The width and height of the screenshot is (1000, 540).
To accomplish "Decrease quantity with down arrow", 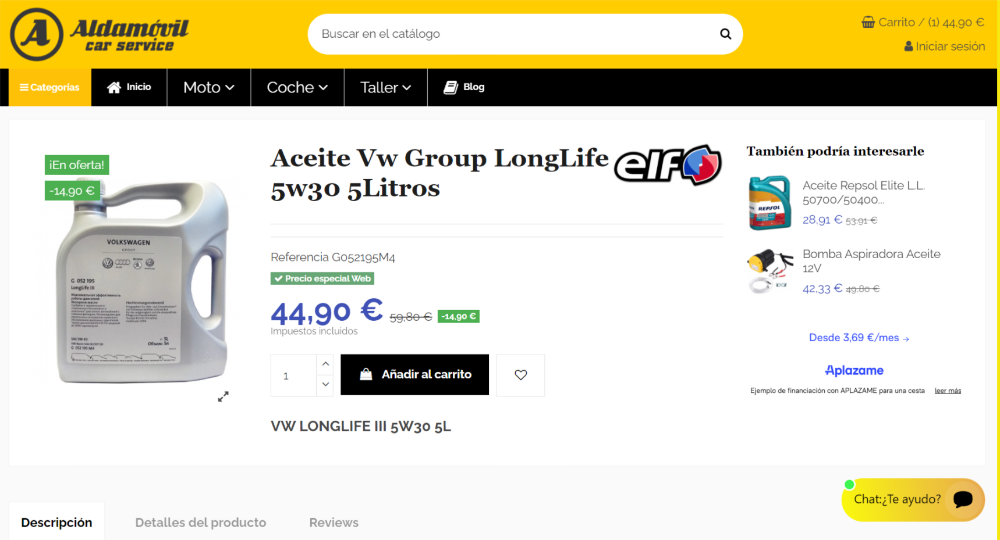I will pyautogui.click(x=325, y=384).
